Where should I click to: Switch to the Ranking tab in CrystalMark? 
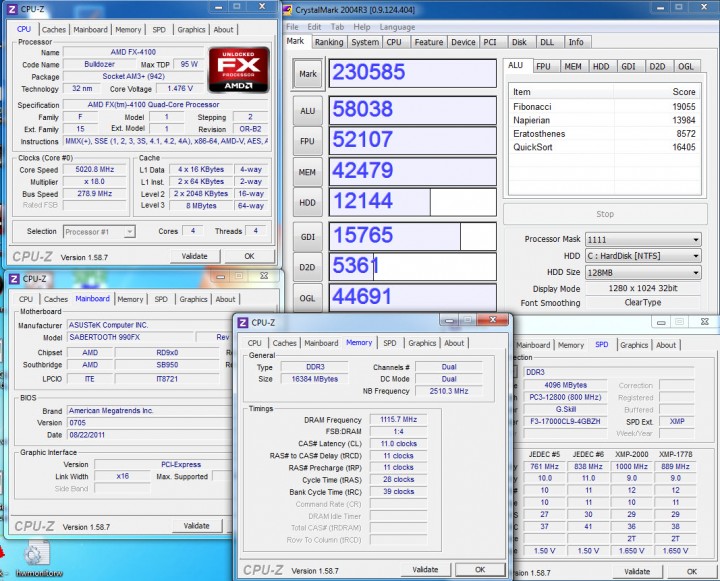(x=329, y=42)
